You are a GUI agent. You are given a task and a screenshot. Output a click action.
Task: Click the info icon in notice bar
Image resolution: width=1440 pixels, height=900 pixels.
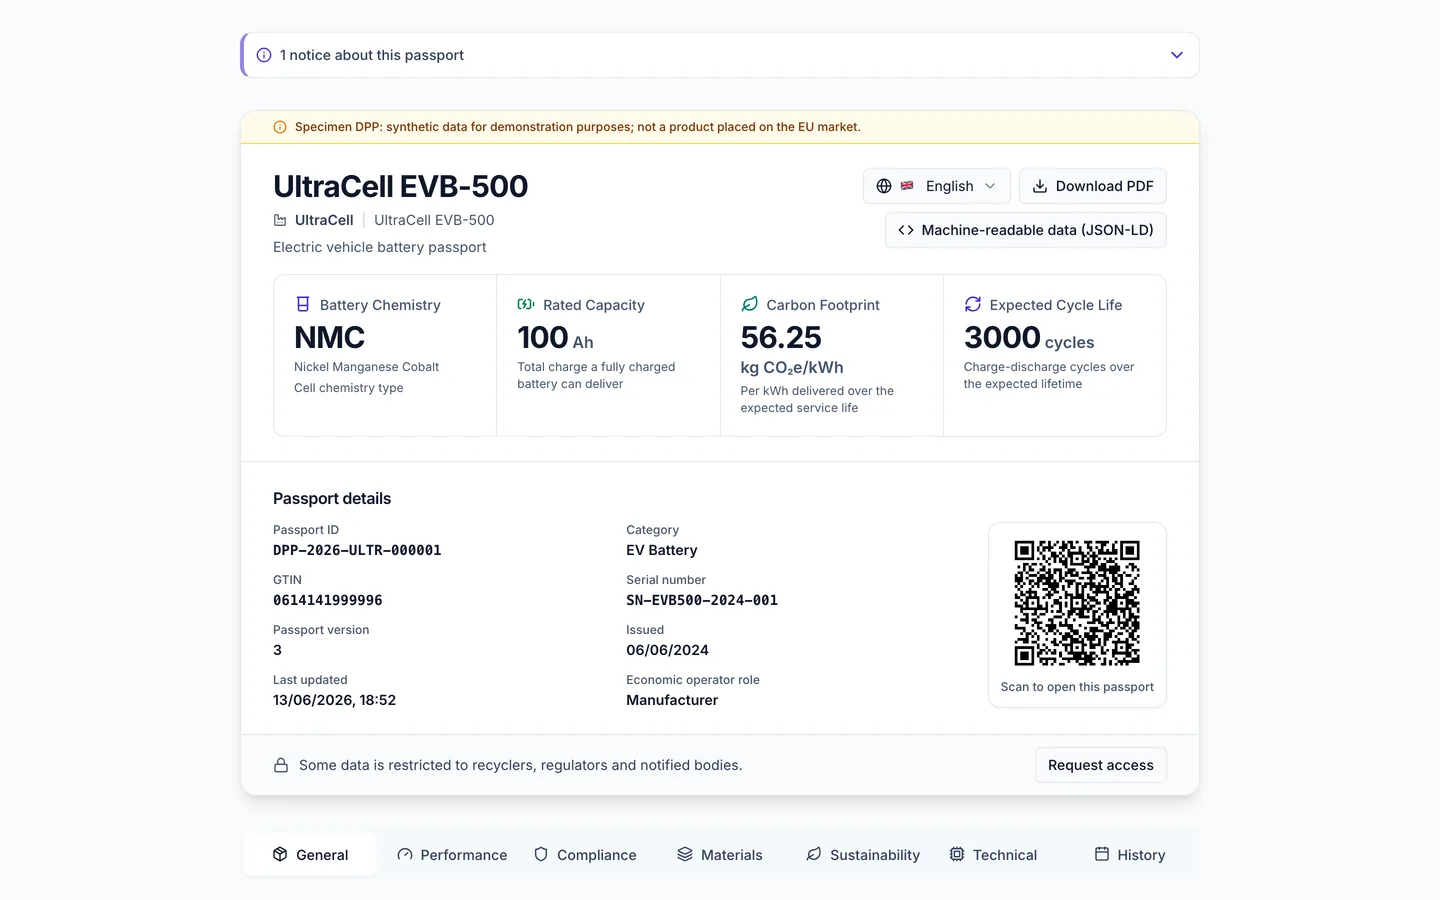click(x=264, y=55)
